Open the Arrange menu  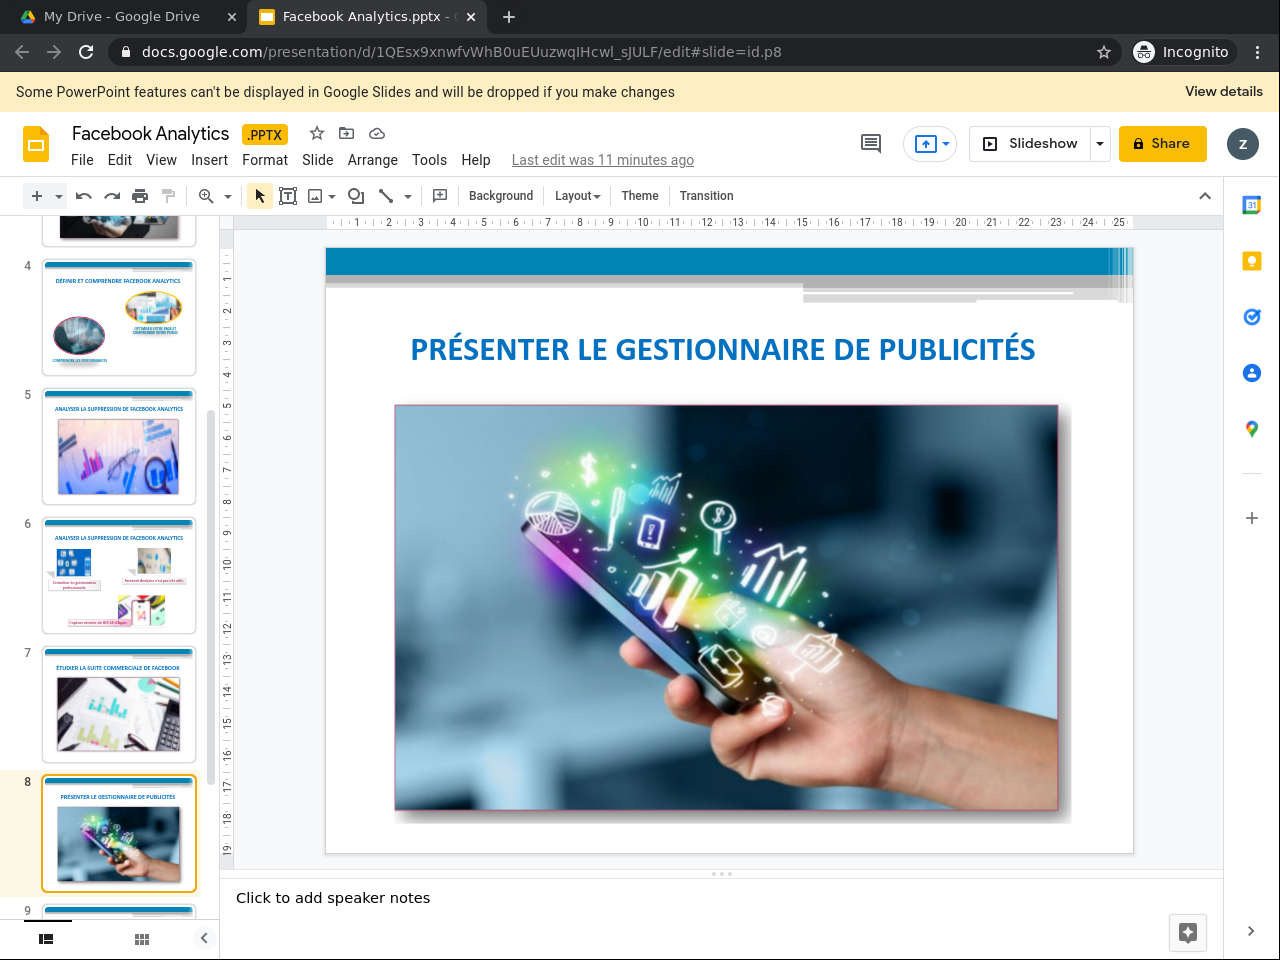(x=373, y=160)
